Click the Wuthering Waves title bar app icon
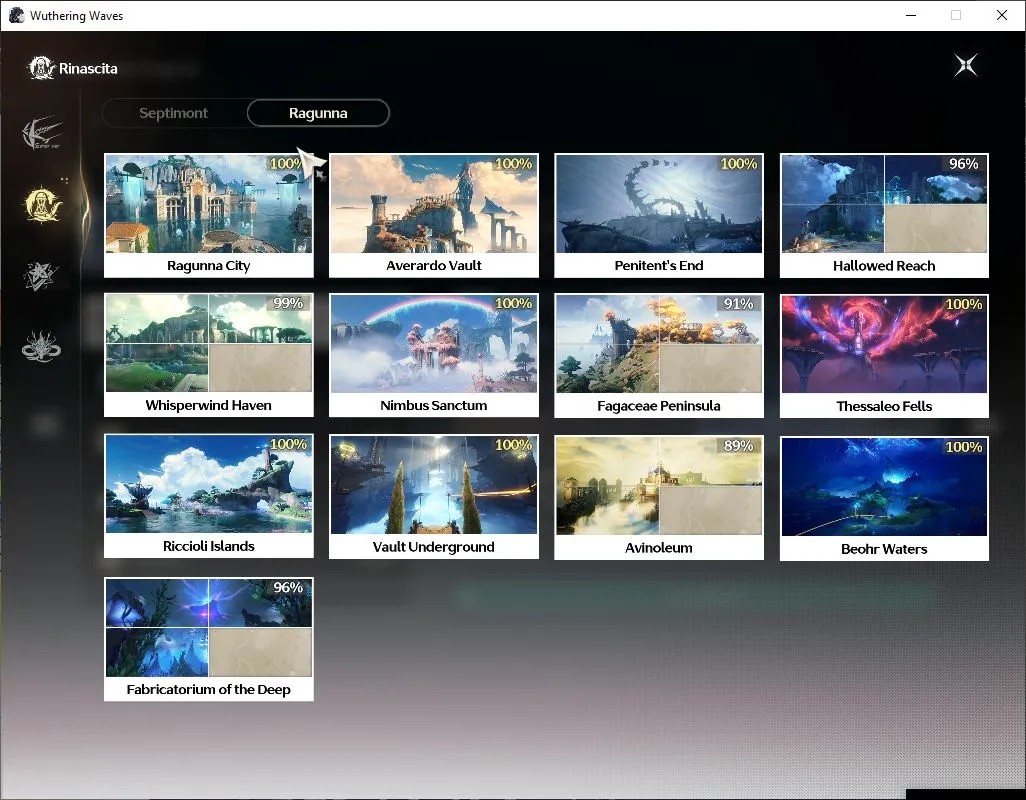 point(16,15)
